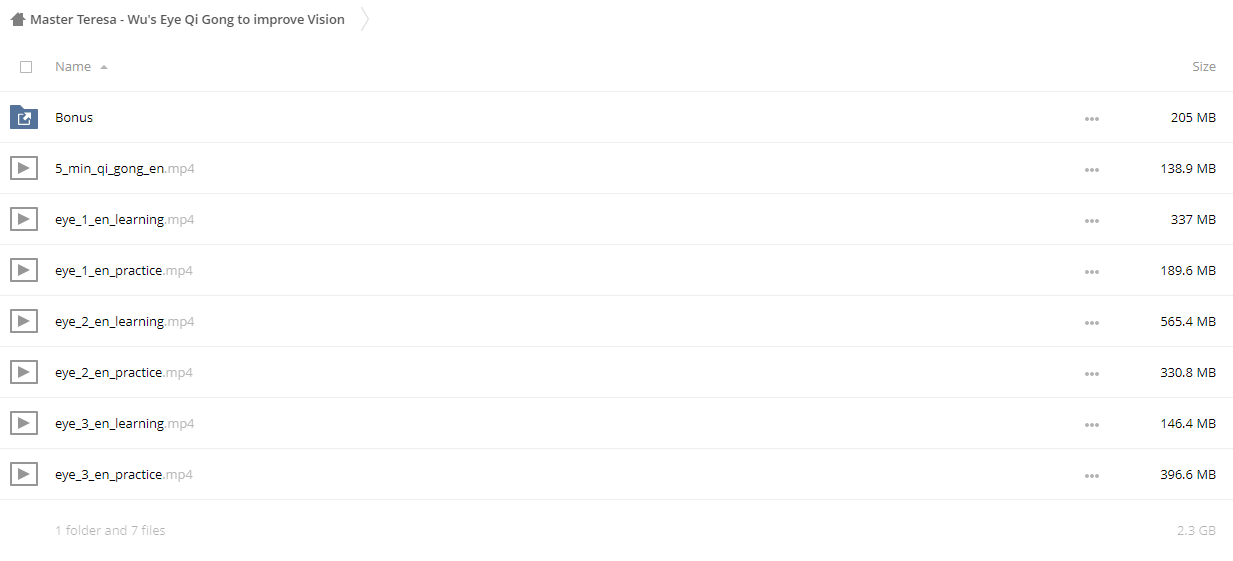Open the Bonus folder by name

[74, 117]
